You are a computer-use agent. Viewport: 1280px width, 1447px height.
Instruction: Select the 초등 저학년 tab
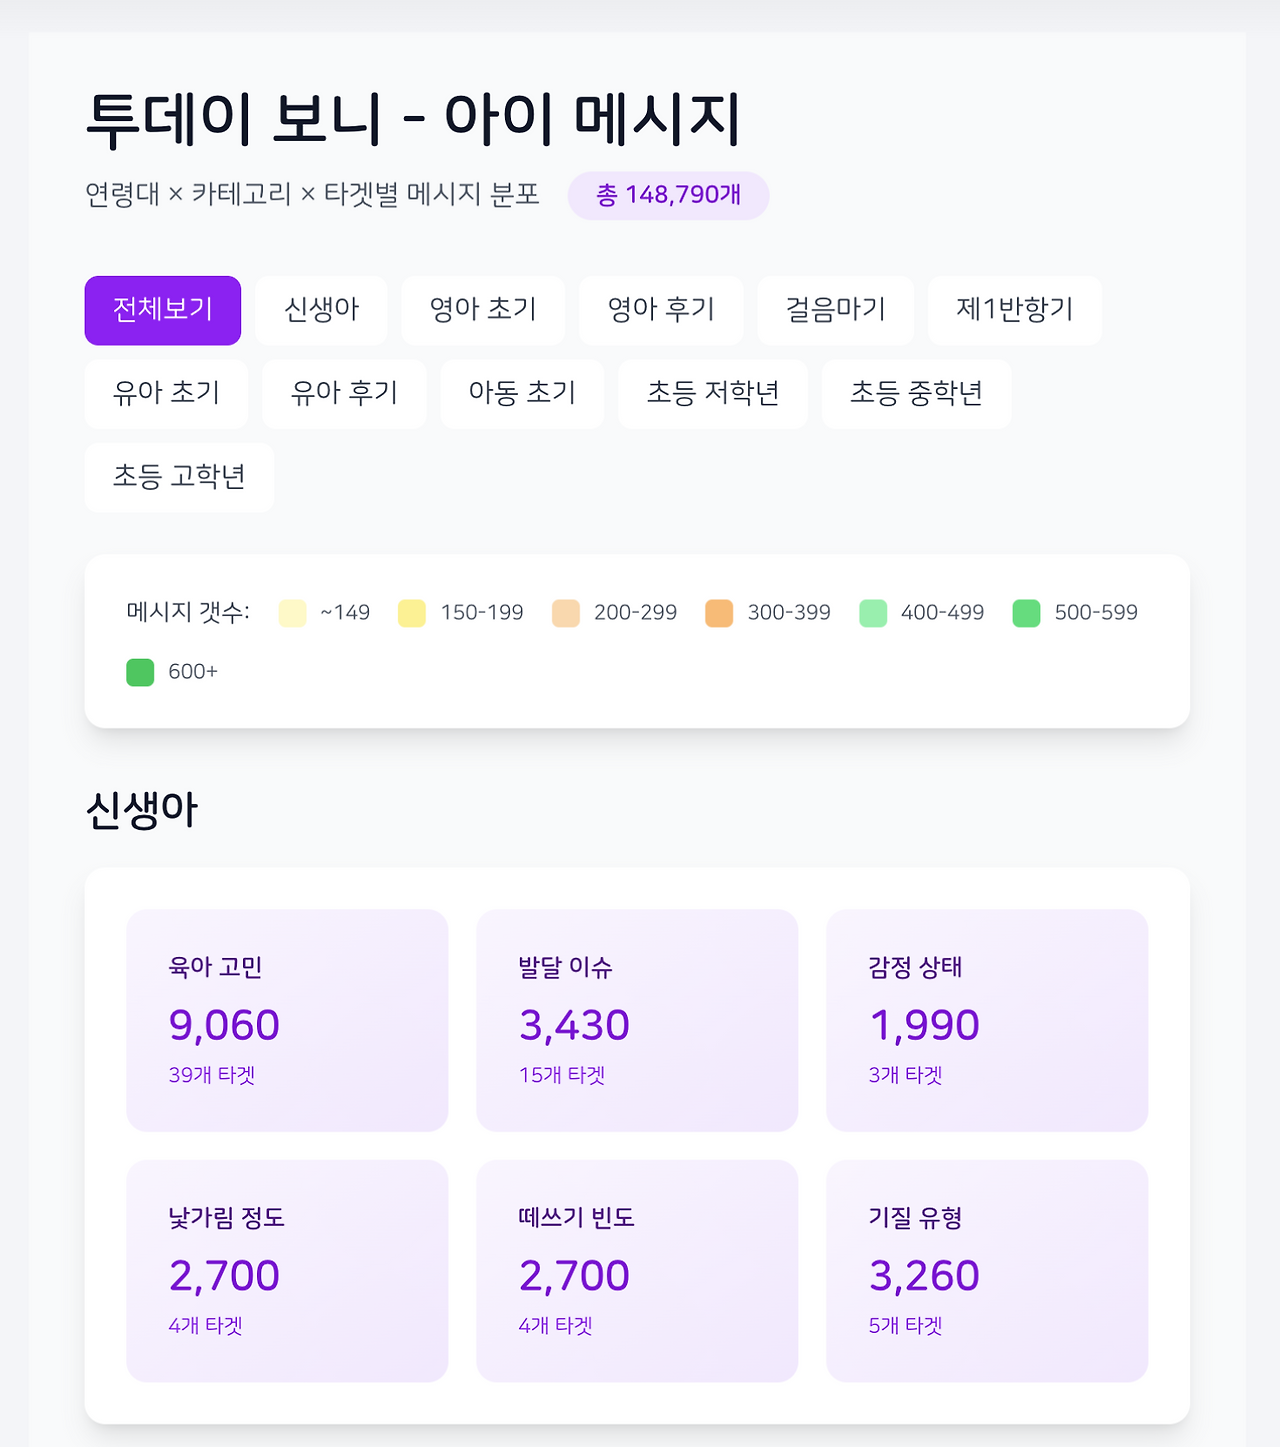tap(712, 394)
